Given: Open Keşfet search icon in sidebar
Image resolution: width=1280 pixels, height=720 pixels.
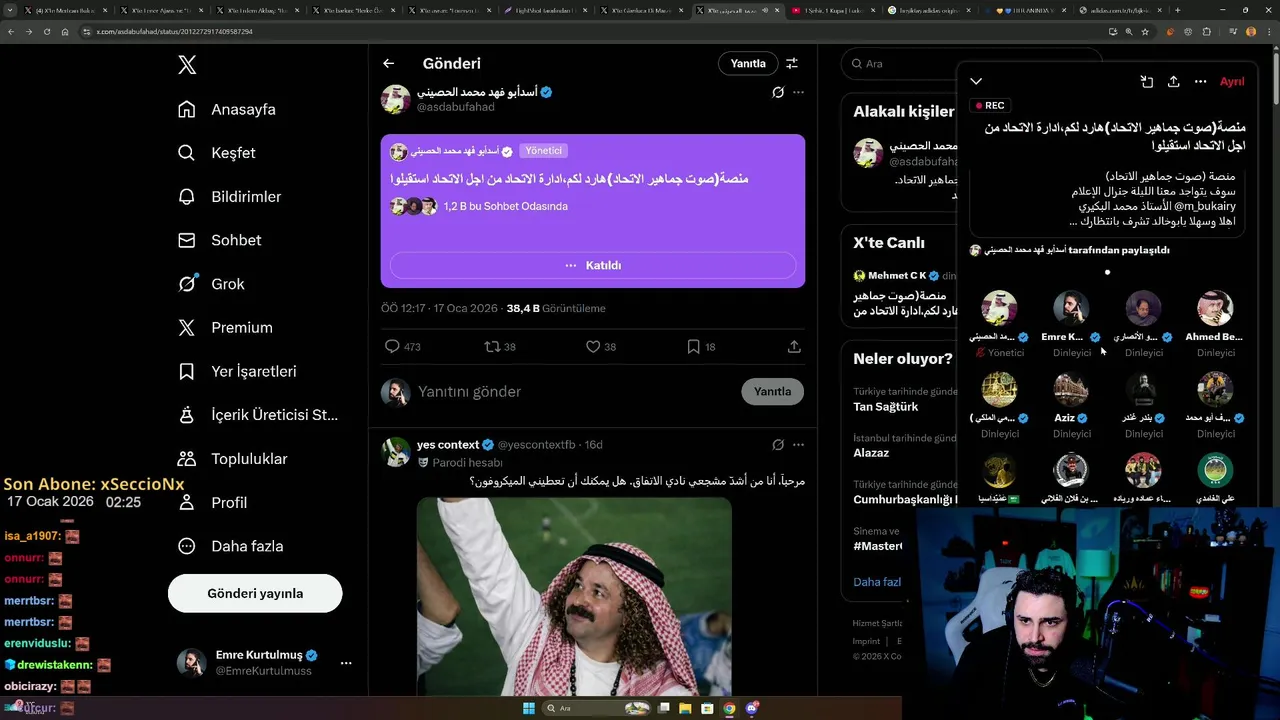Looking at the screenshot, I should (187, 153).
